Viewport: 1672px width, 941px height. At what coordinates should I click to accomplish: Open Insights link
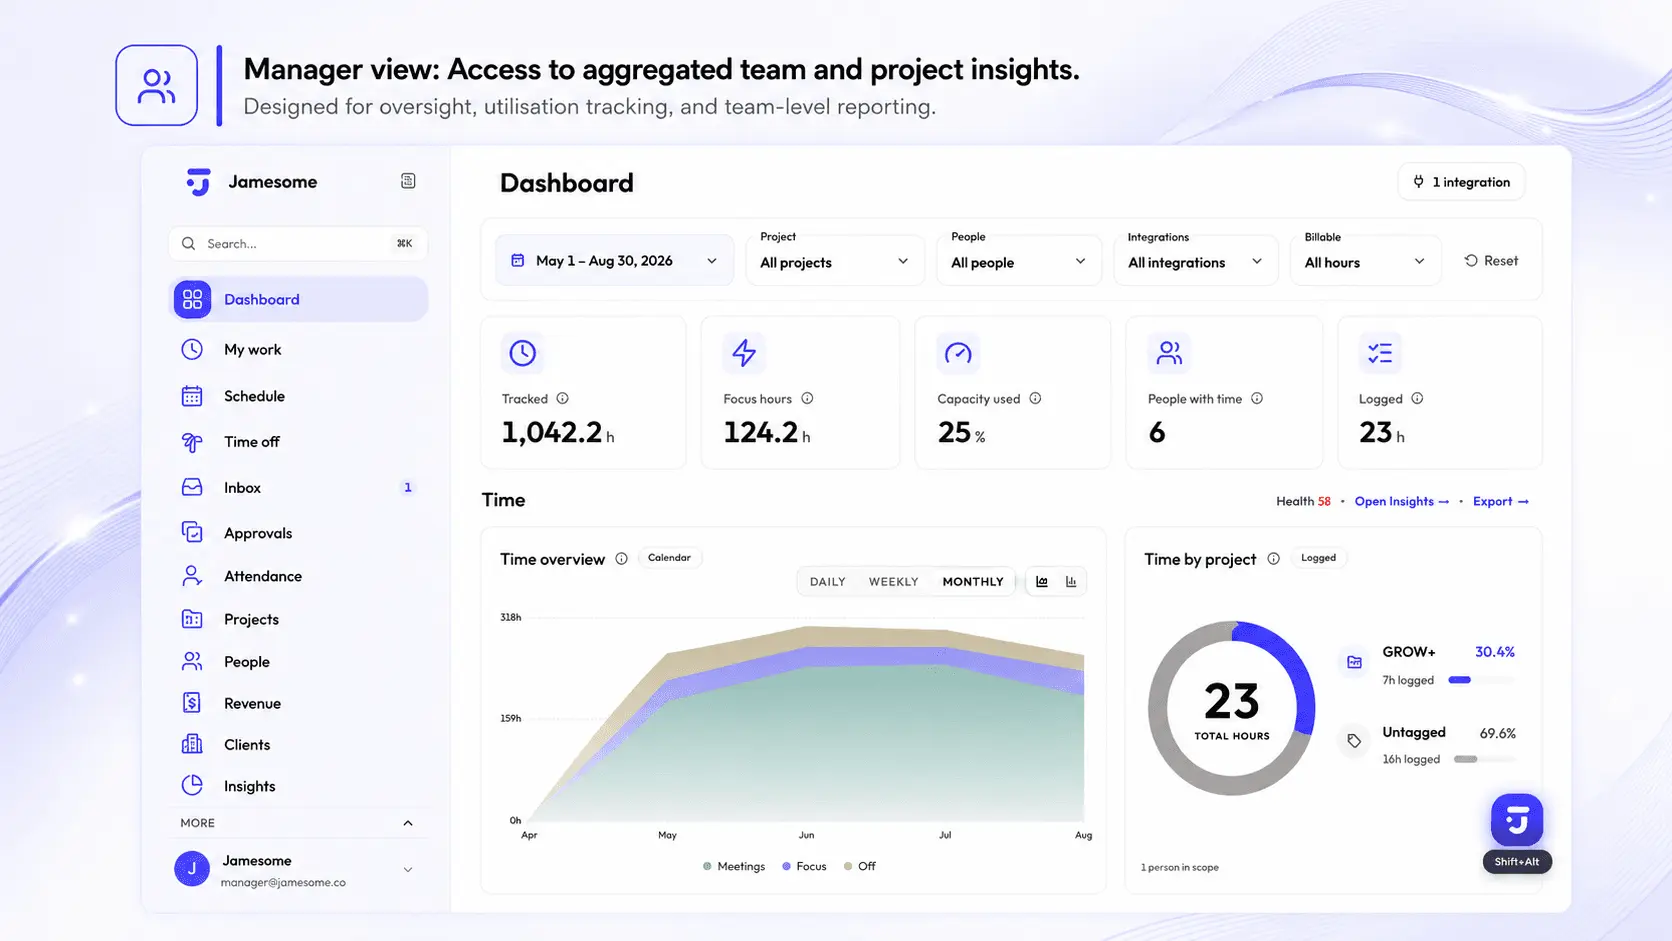point(1402,501)
